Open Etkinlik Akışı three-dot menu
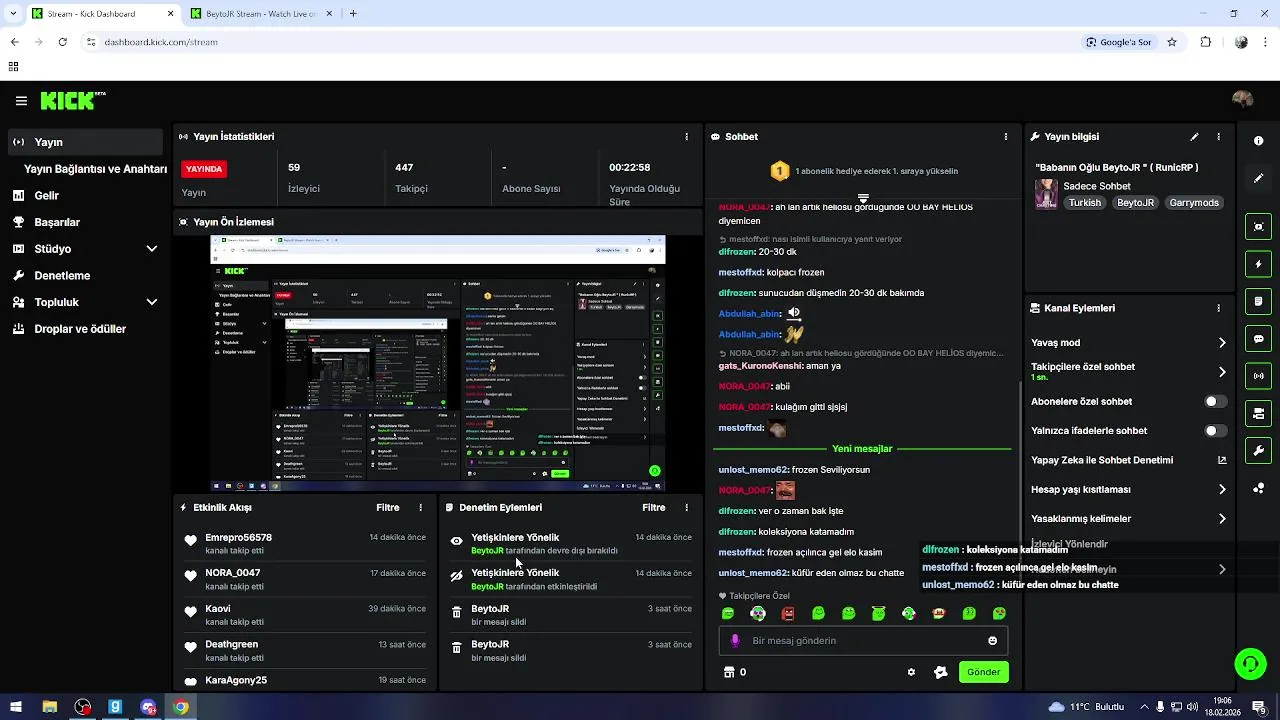The height and width of the screenshot is (720, 1280). pos(420,508)
